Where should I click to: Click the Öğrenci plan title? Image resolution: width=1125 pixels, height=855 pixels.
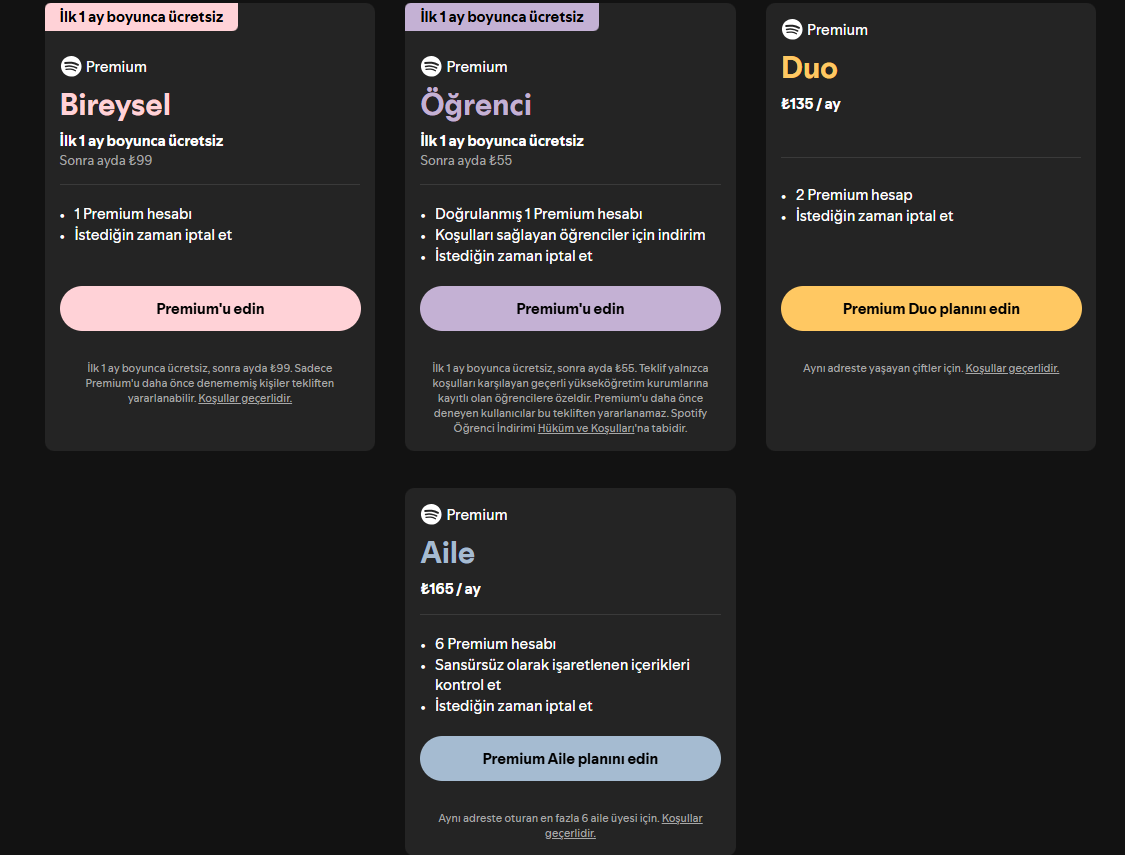click(476, 105)
